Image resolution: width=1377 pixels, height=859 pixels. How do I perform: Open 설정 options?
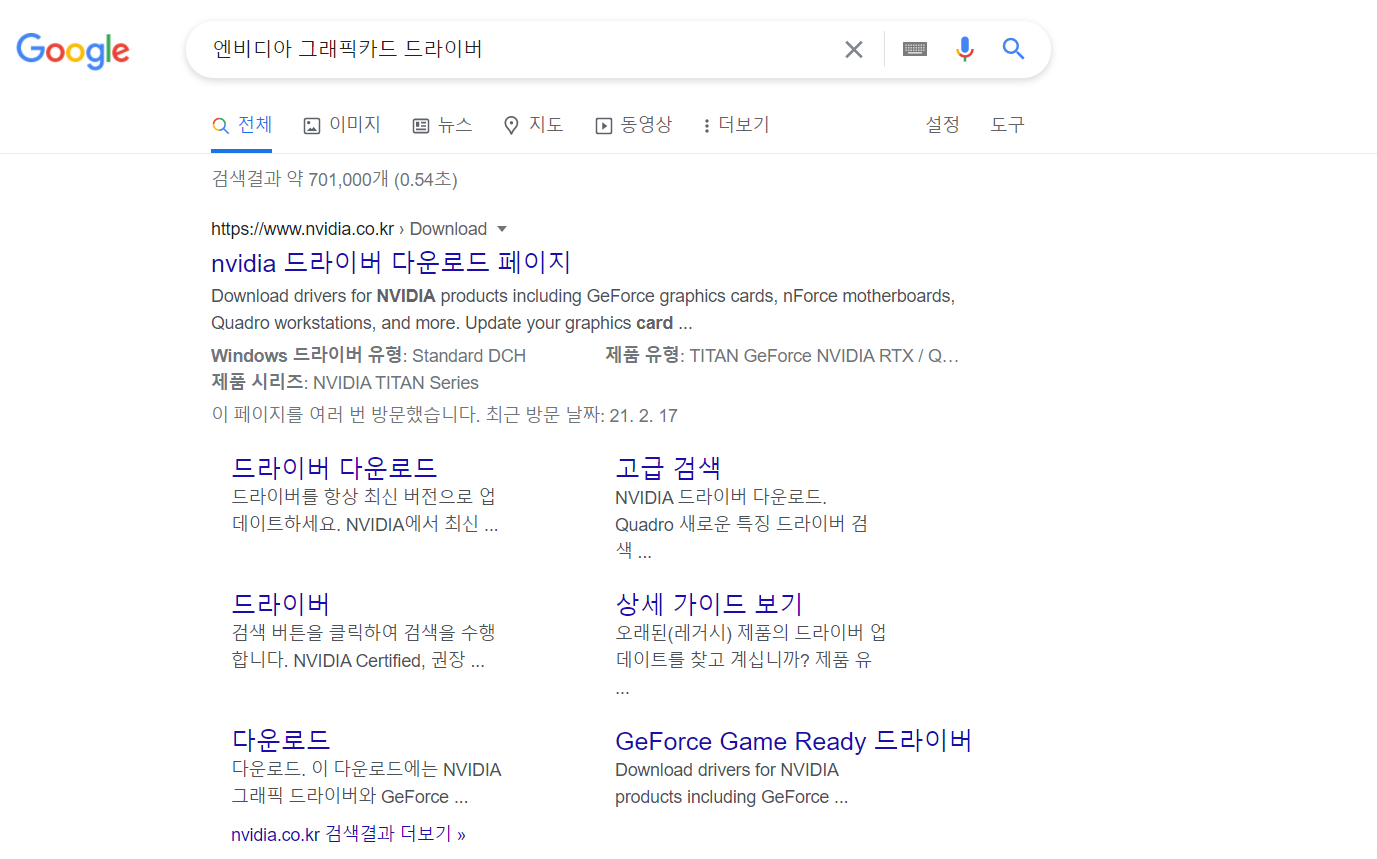(x=942, y=125)
